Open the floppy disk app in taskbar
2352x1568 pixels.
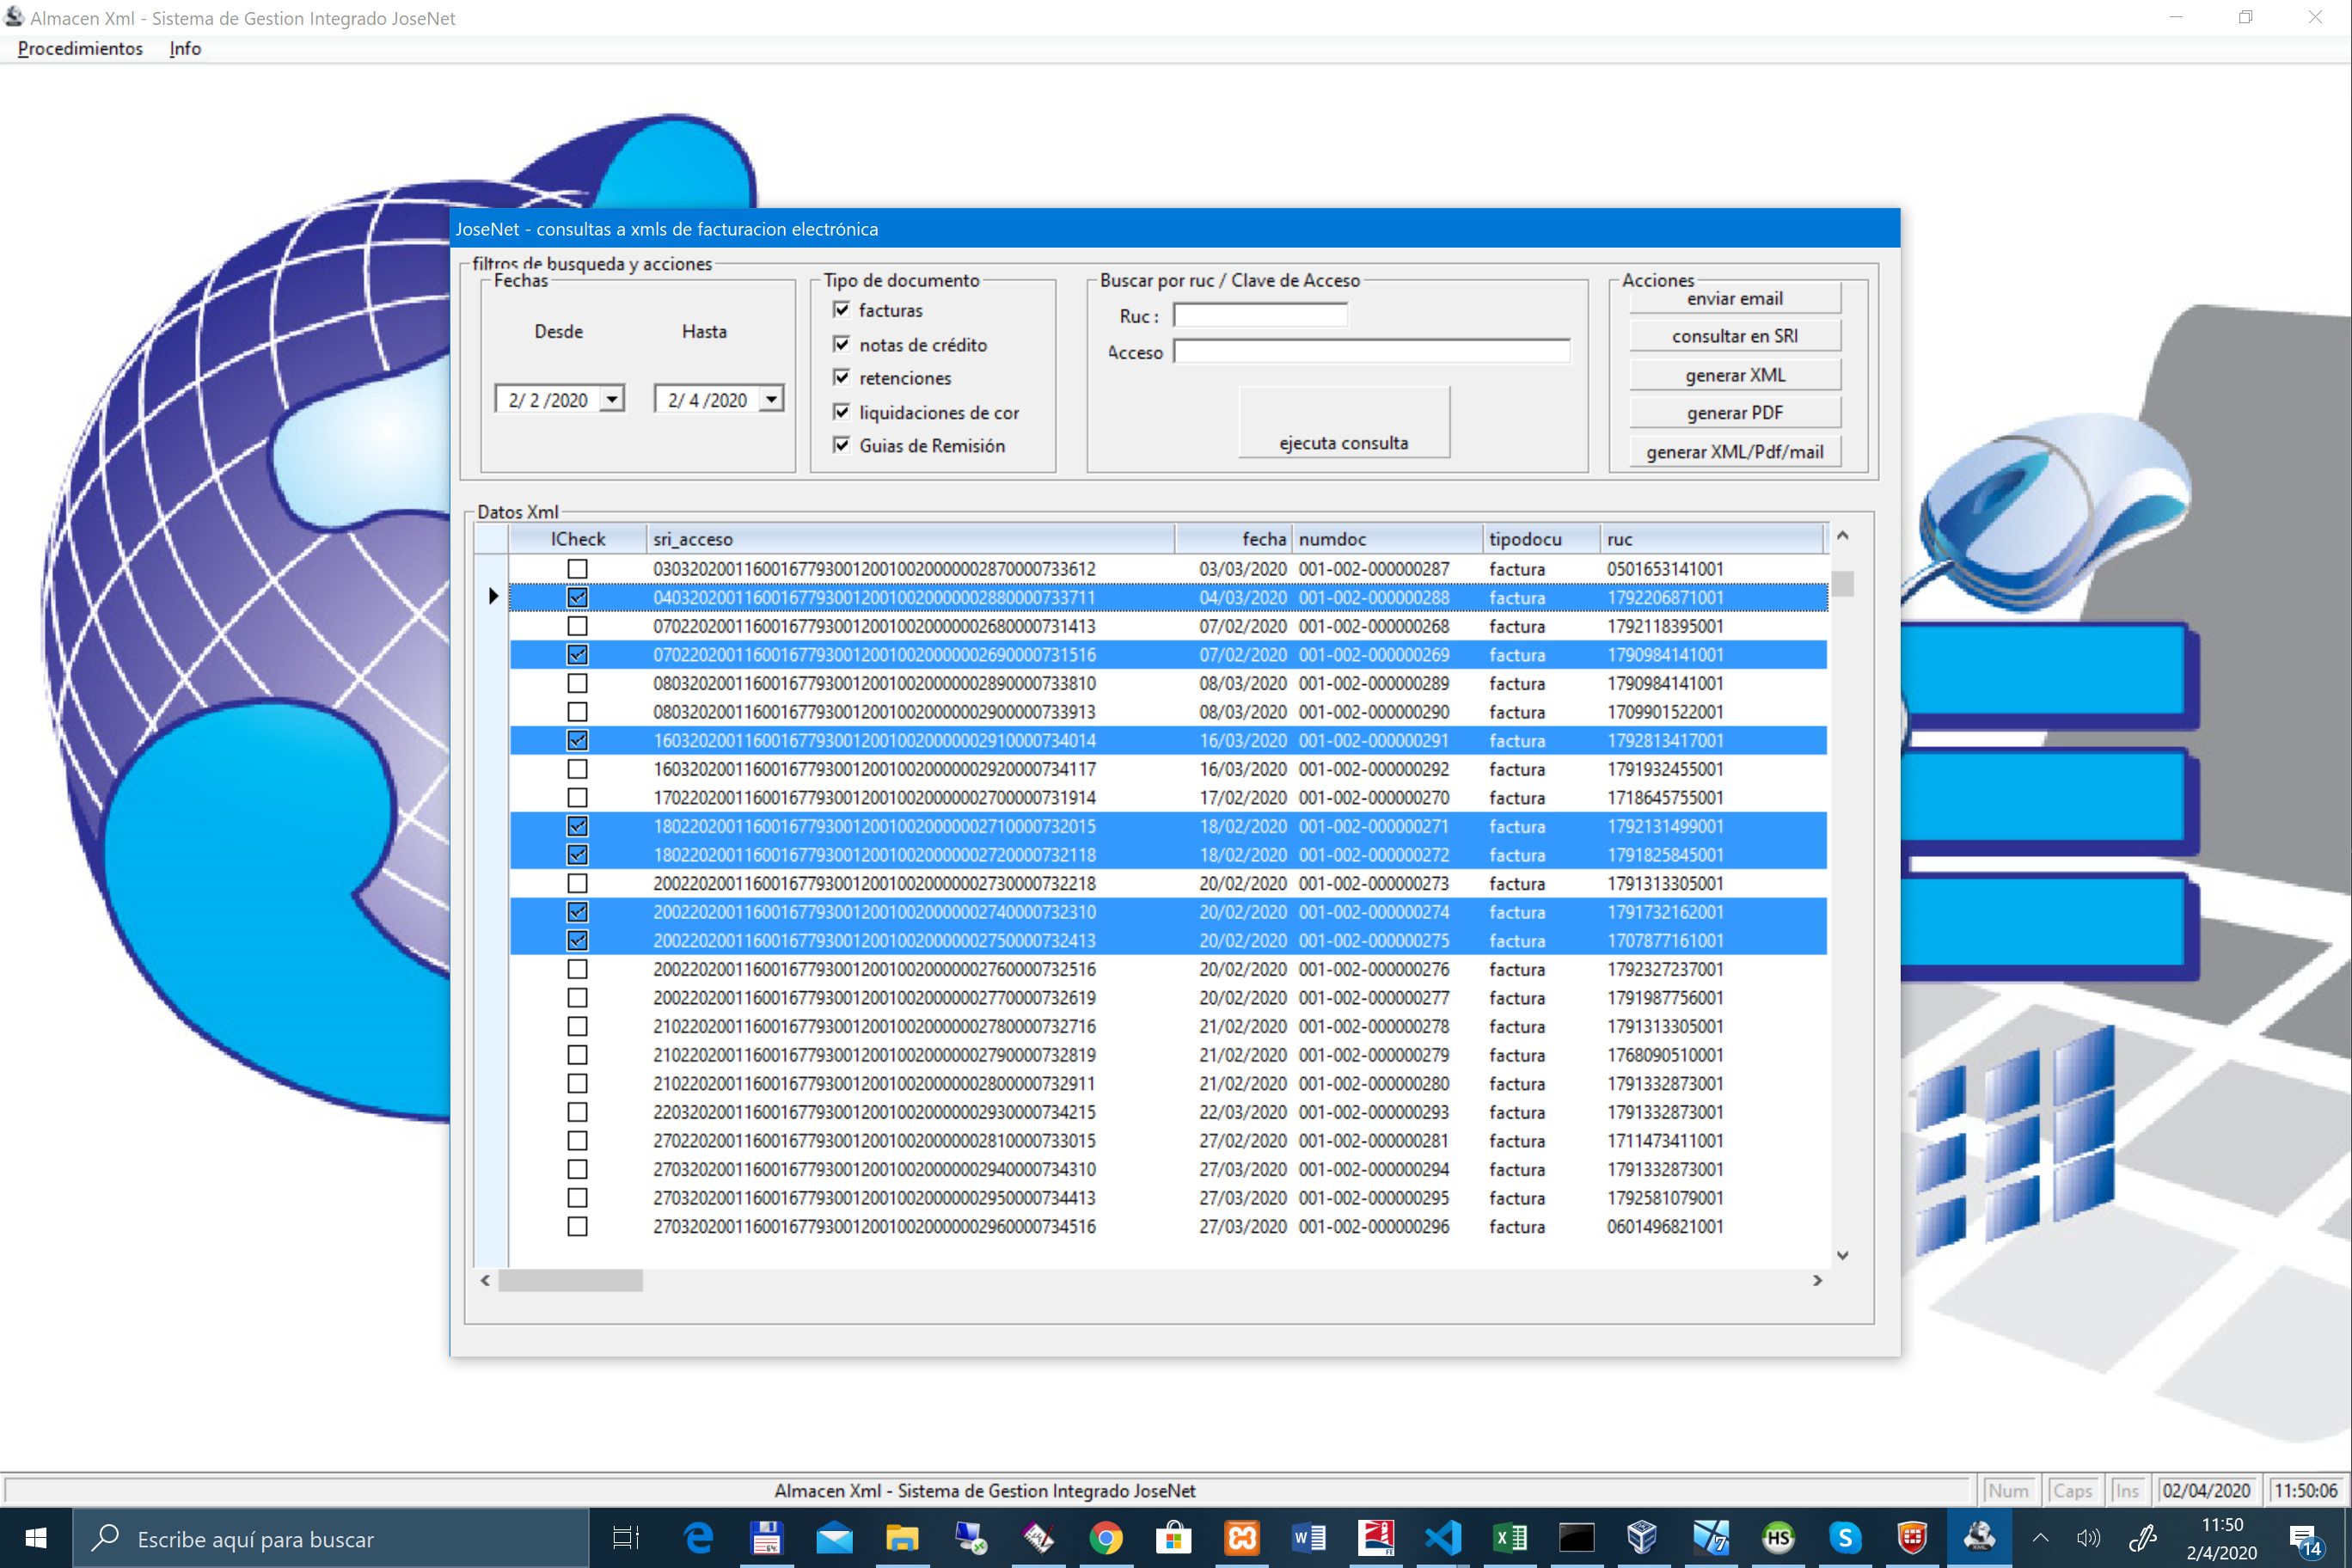(766, 1538)
